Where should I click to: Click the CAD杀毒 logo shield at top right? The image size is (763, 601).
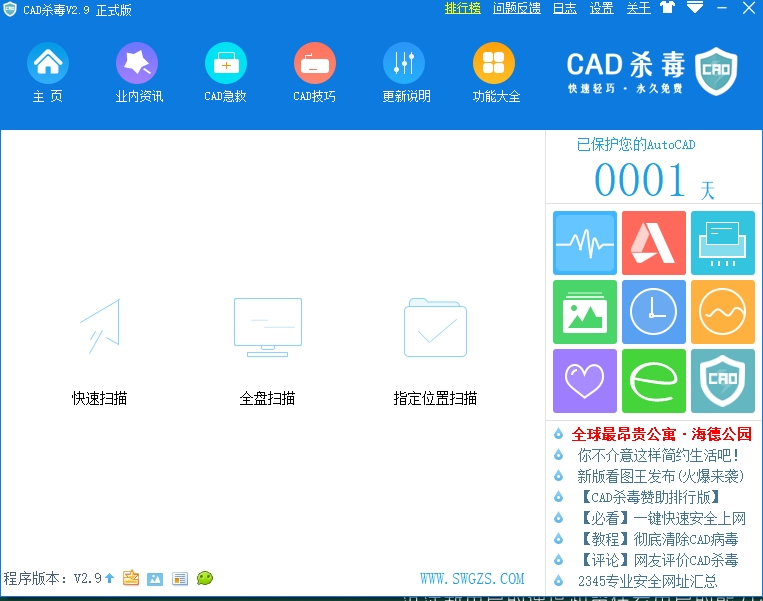click(x=716, y=71)
